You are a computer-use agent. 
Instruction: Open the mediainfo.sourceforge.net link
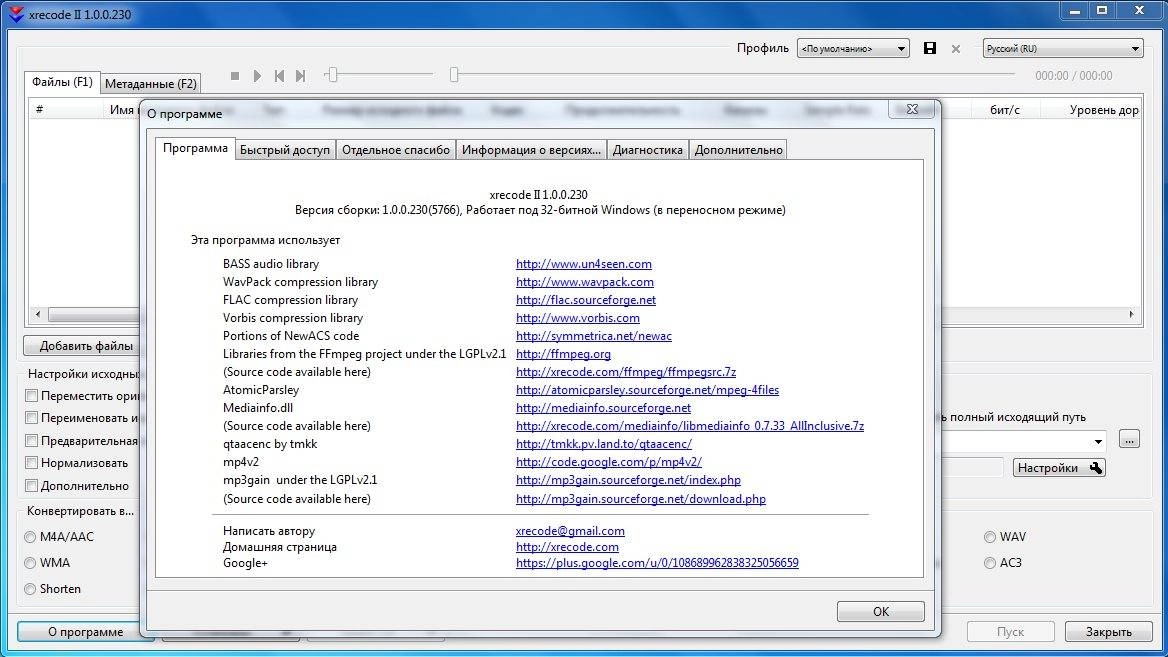point(603,407)
